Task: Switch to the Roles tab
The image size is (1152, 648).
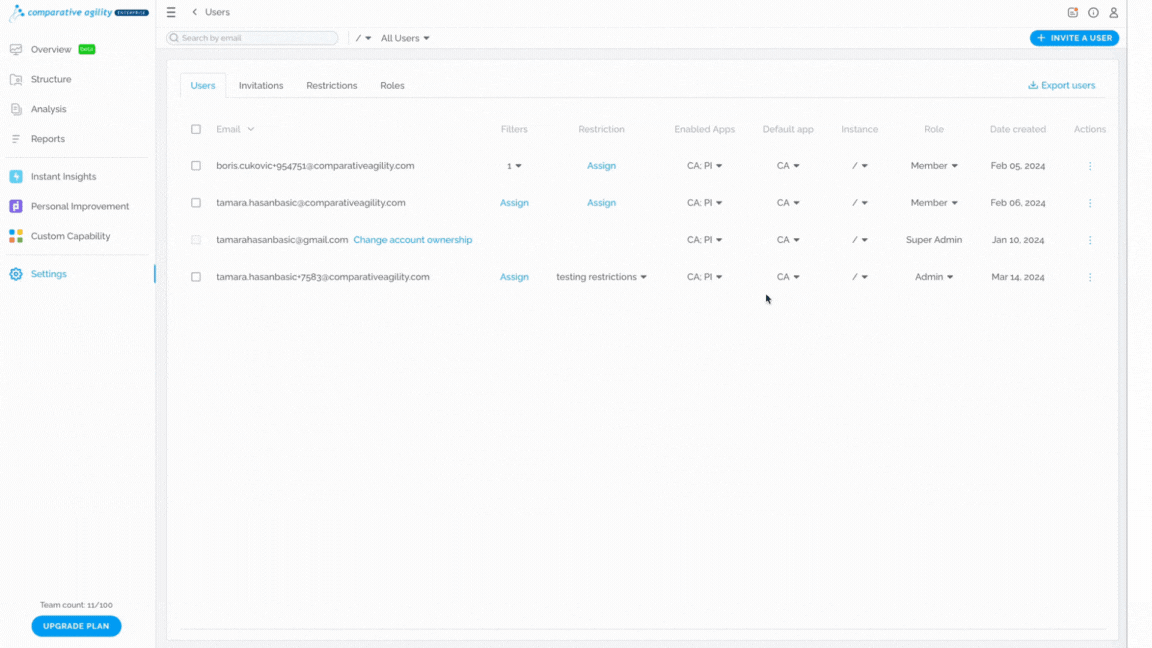Action: point(392,85)
